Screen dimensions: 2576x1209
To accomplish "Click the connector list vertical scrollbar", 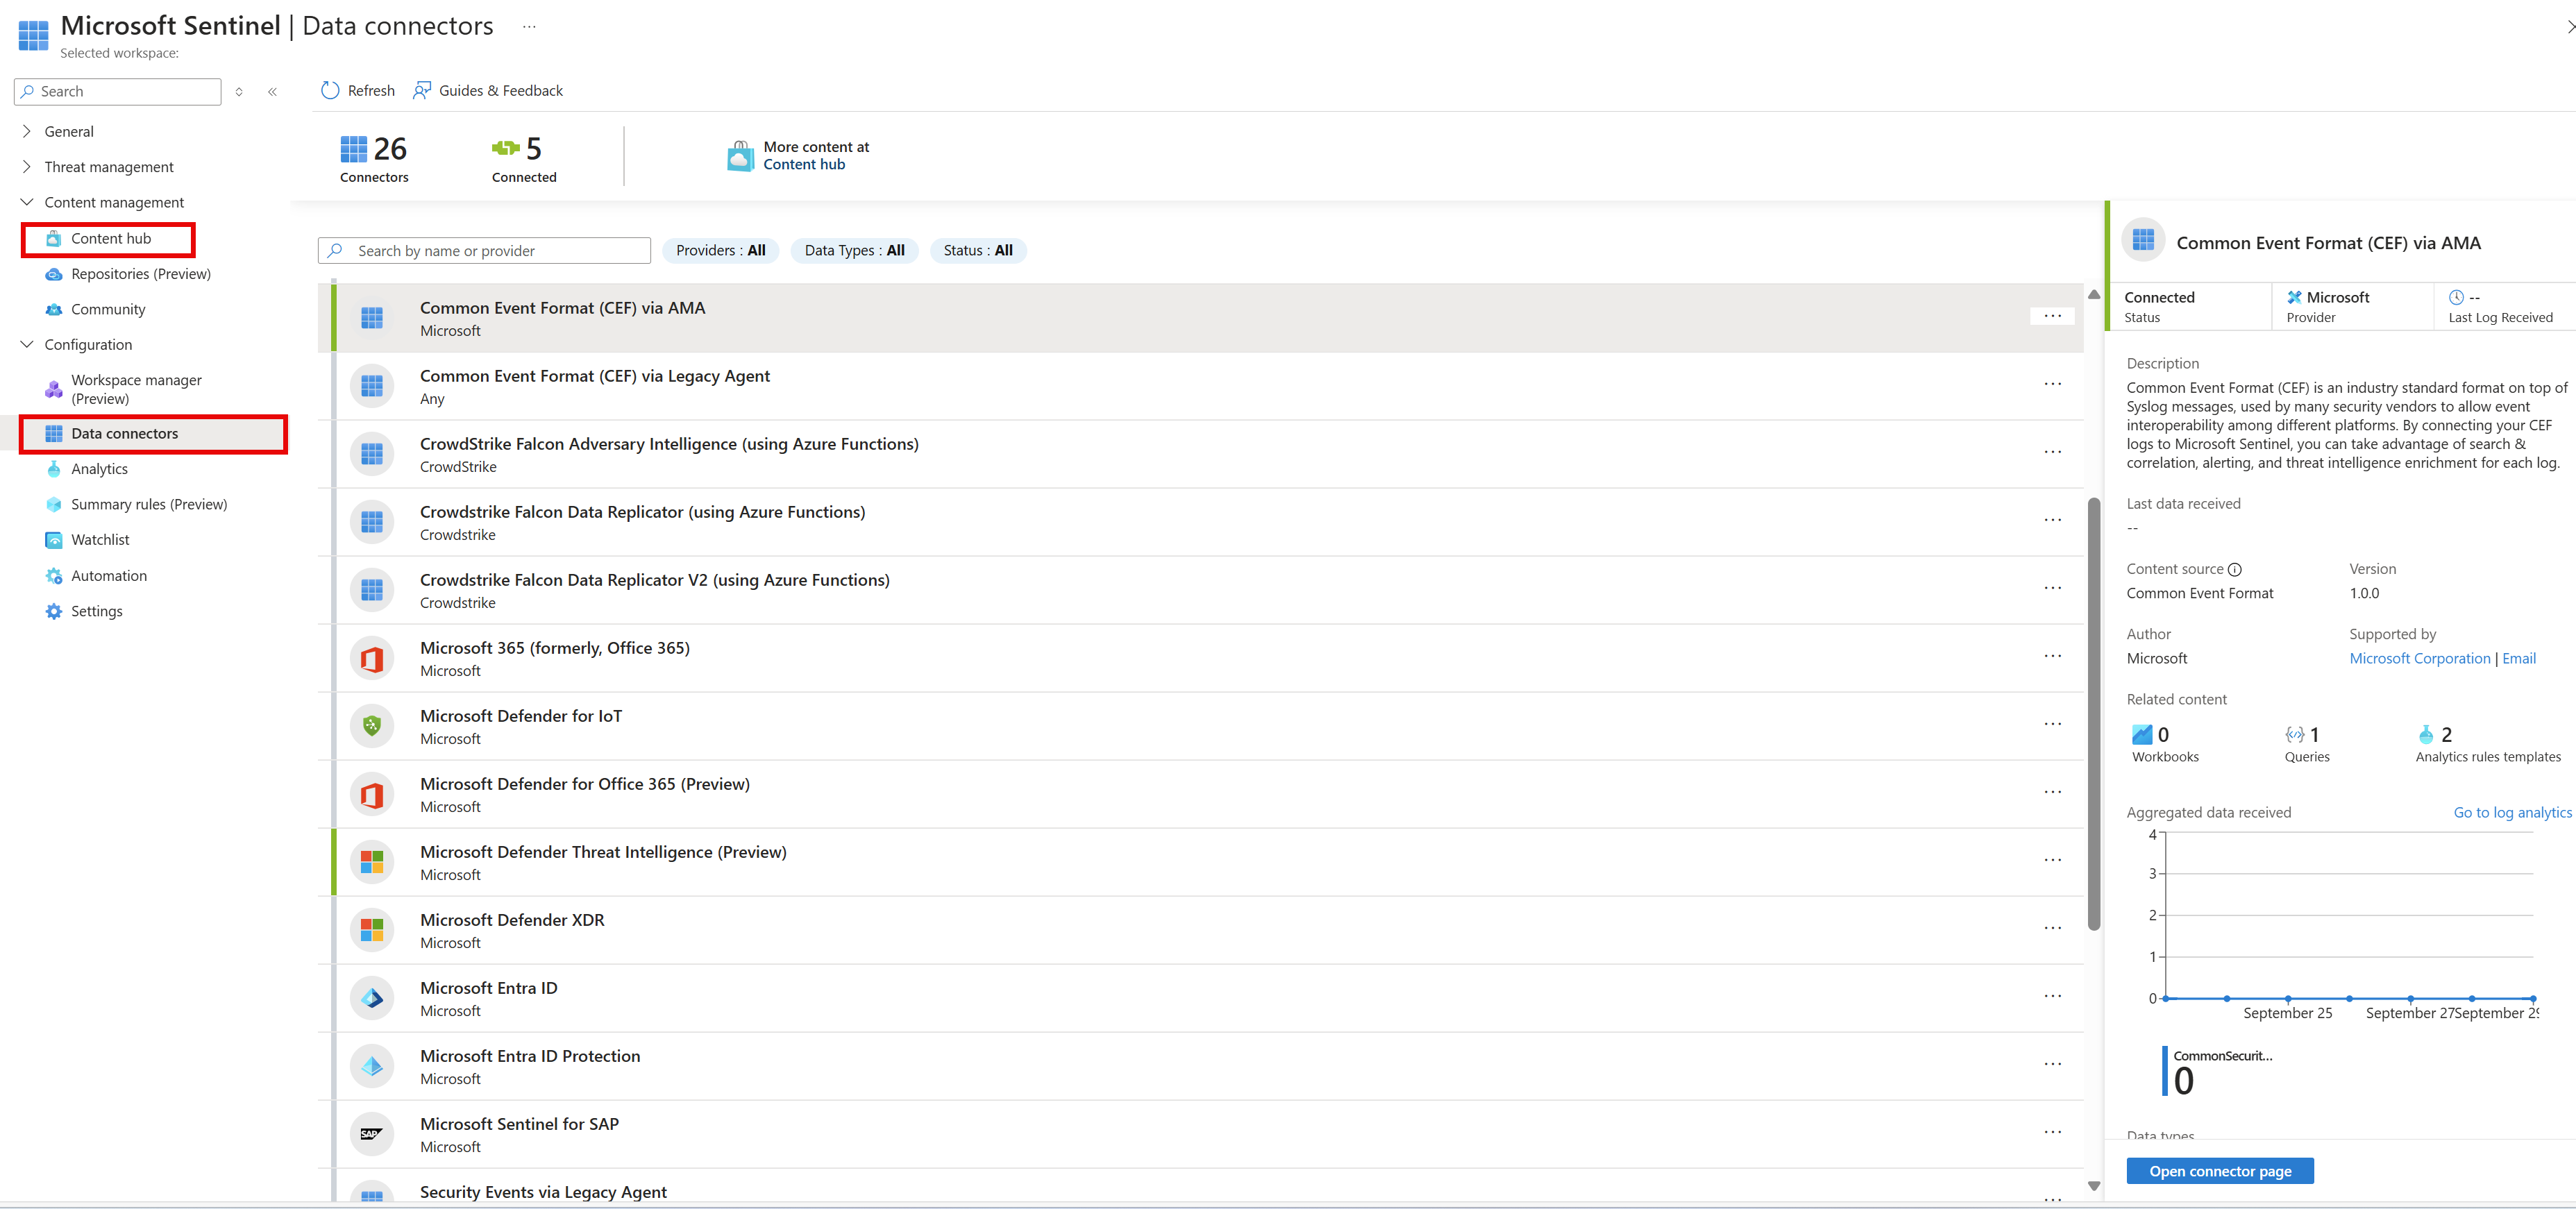I will pyautogui.click(x=2093, y=714).
